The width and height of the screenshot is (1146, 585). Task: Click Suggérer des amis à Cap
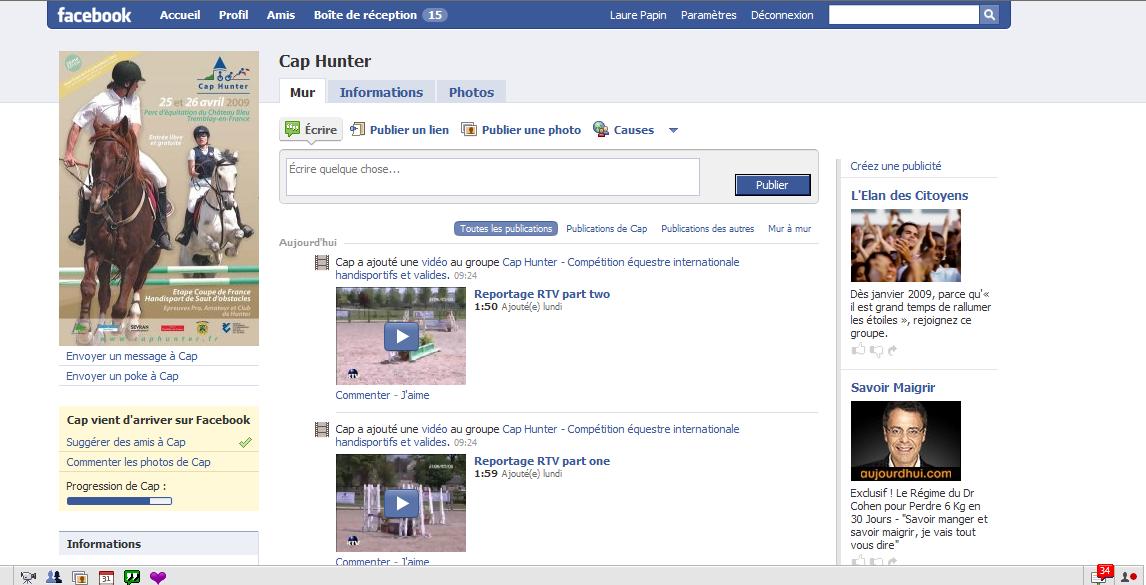pos(126,442)
